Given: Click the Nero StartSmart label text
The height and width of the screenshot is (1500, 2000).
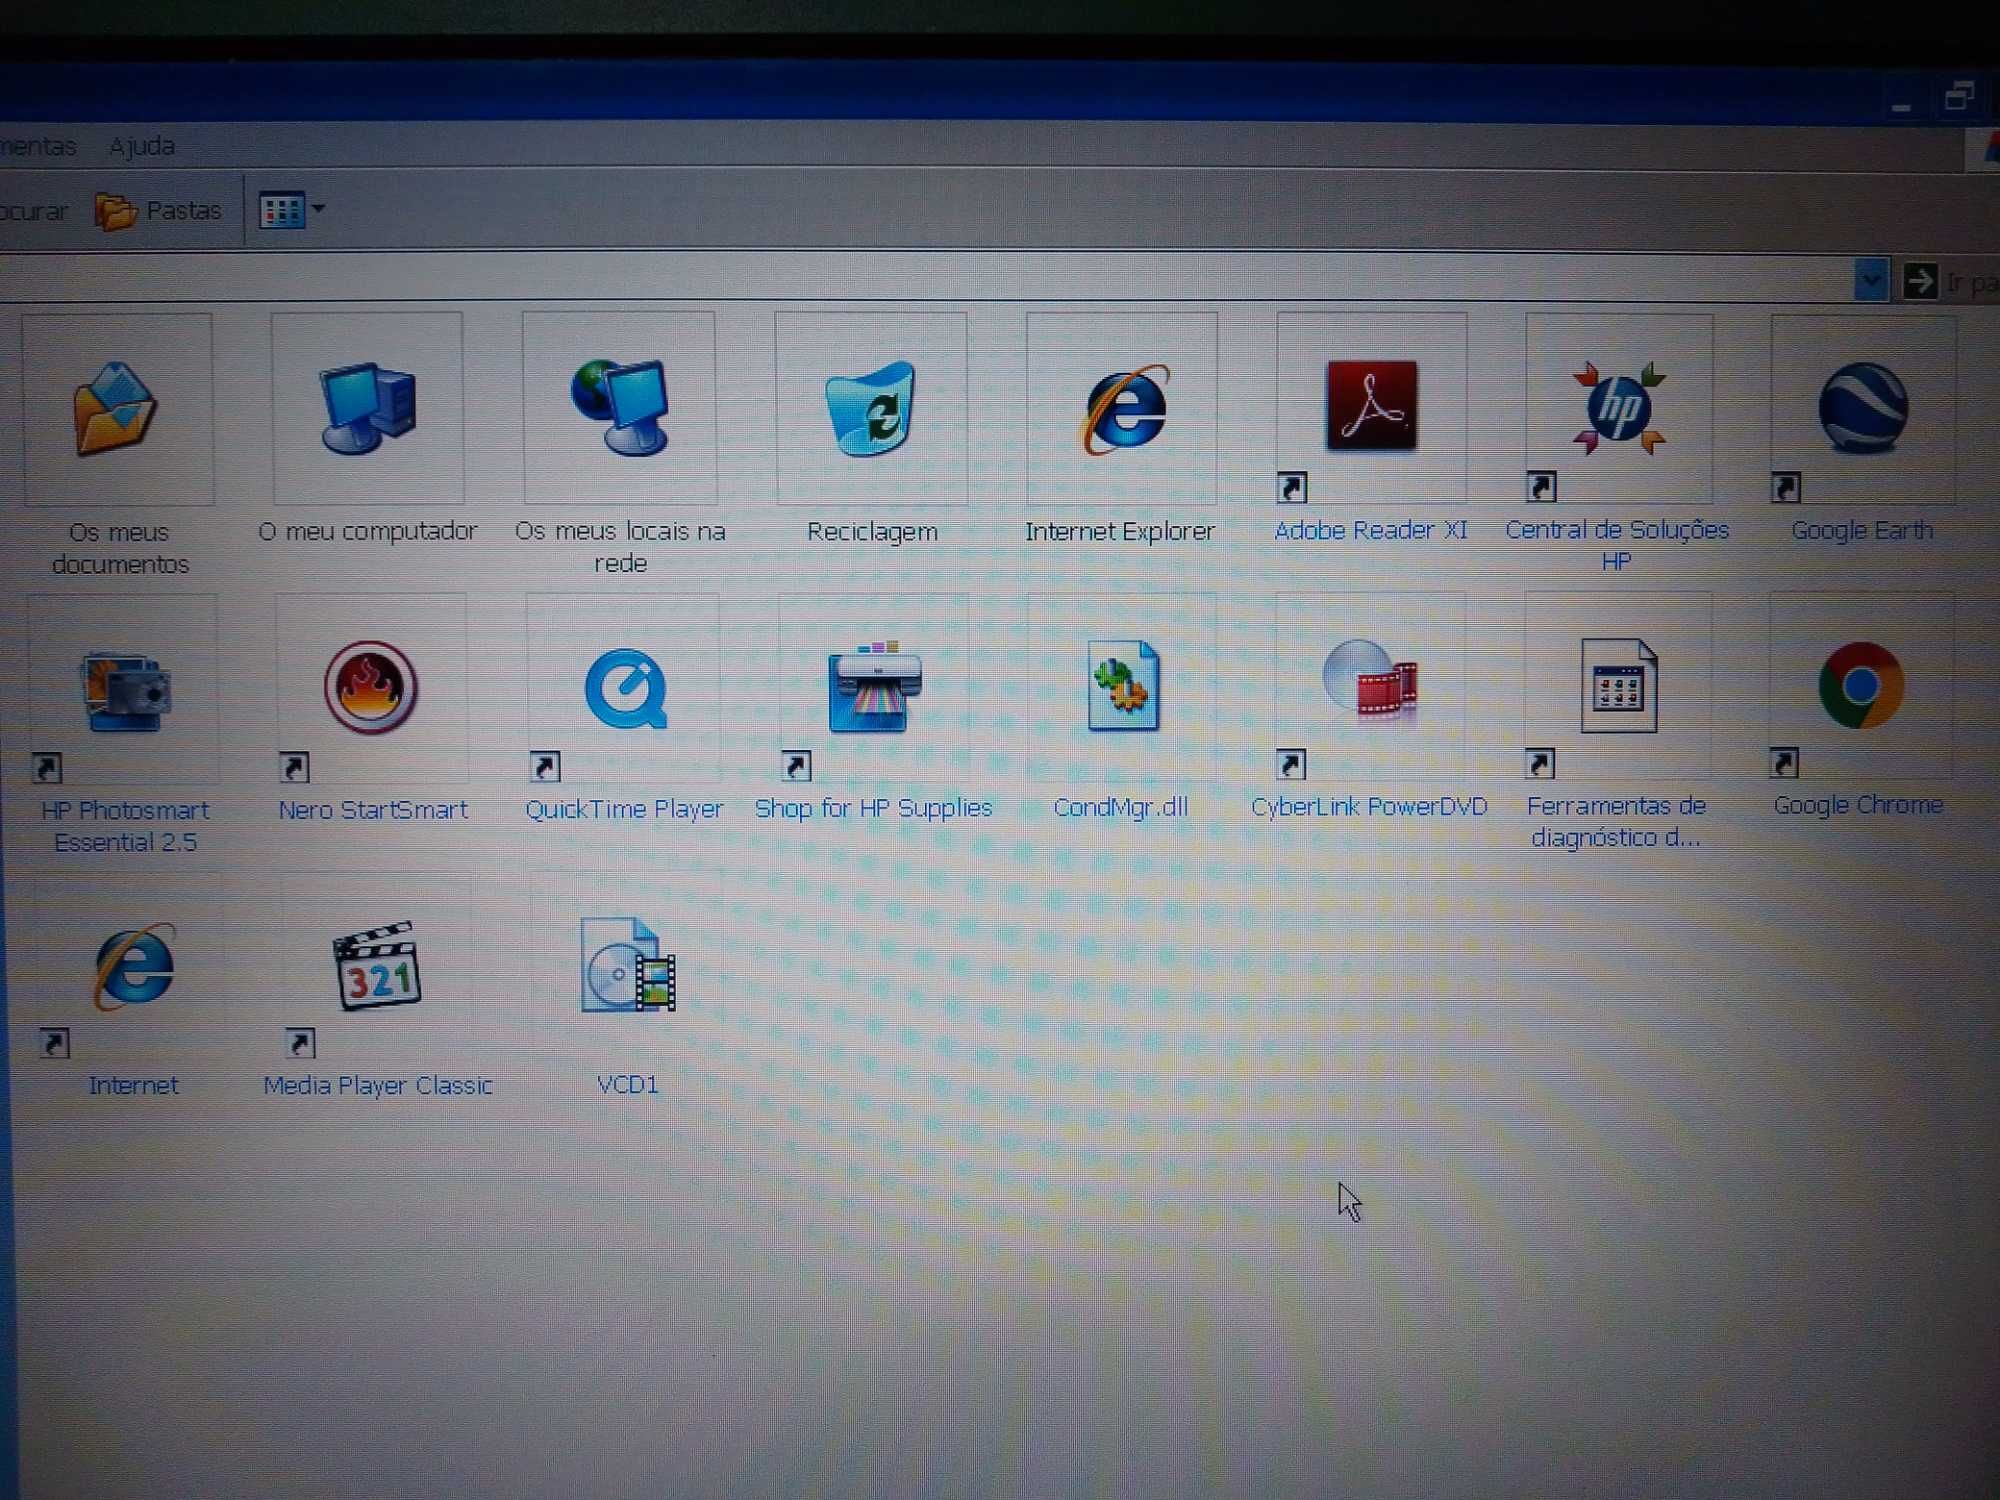Looking at the screenshot, I should [373, 810].
